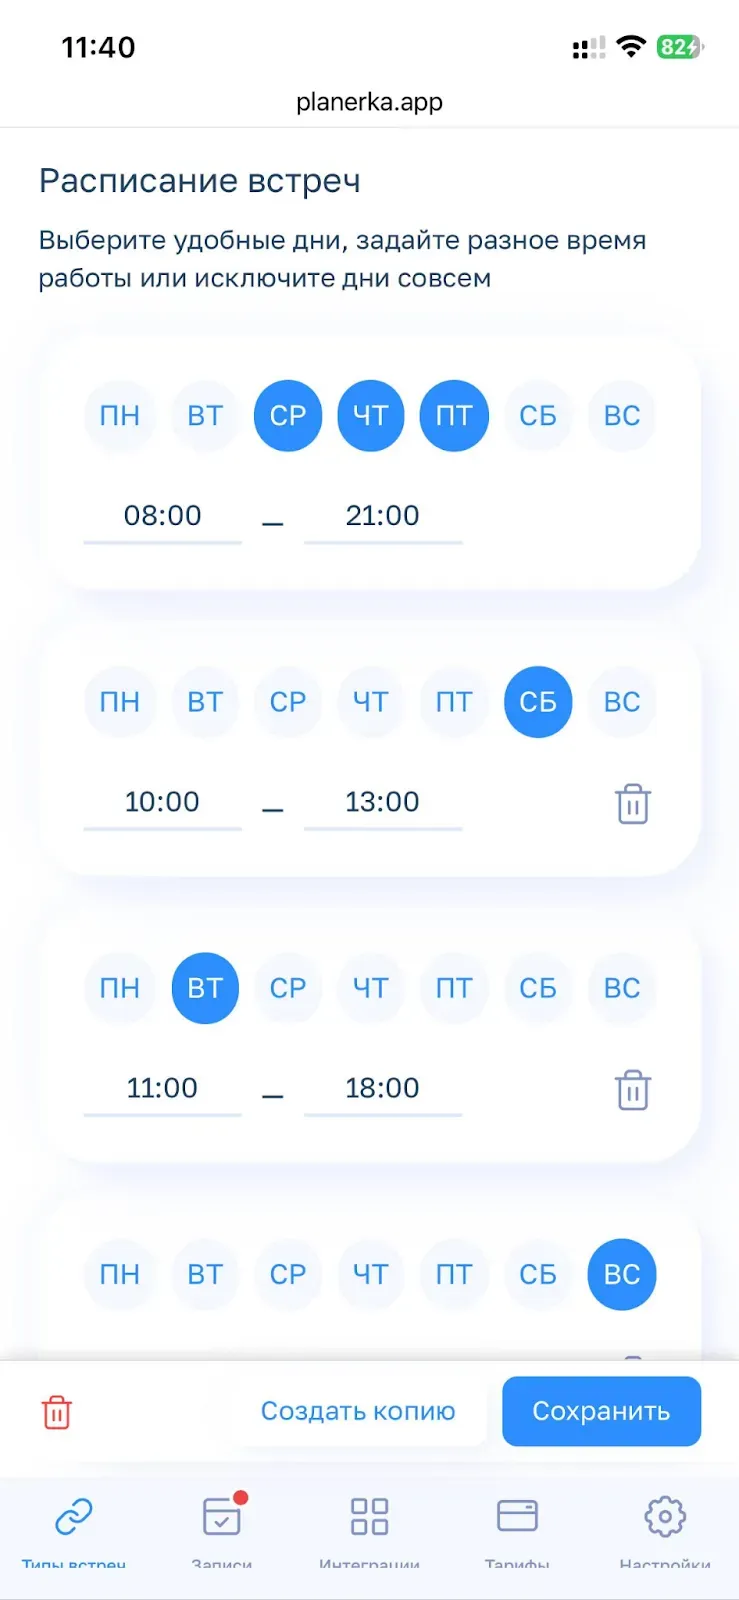Deselect СБ in the 10:00–13:00 block

(x=538, y=701)
